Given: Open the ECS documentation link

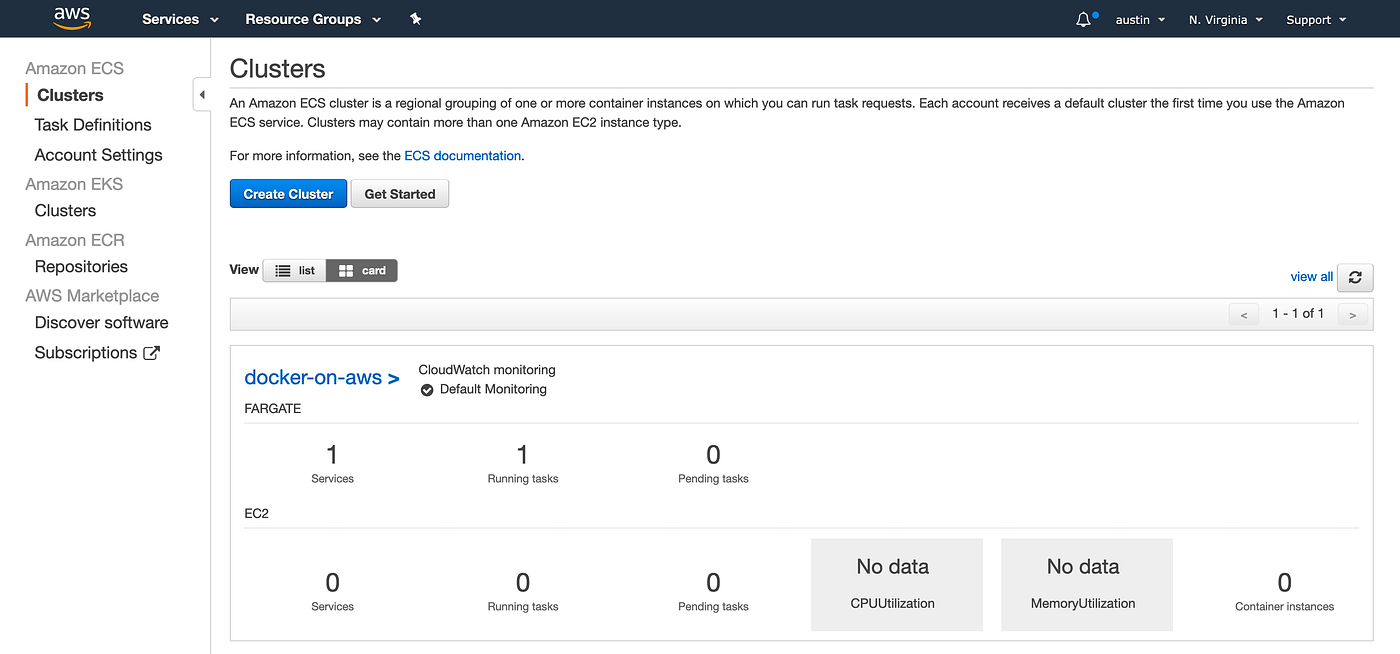Looking at the screenshot, I should [x=462, y=155].
